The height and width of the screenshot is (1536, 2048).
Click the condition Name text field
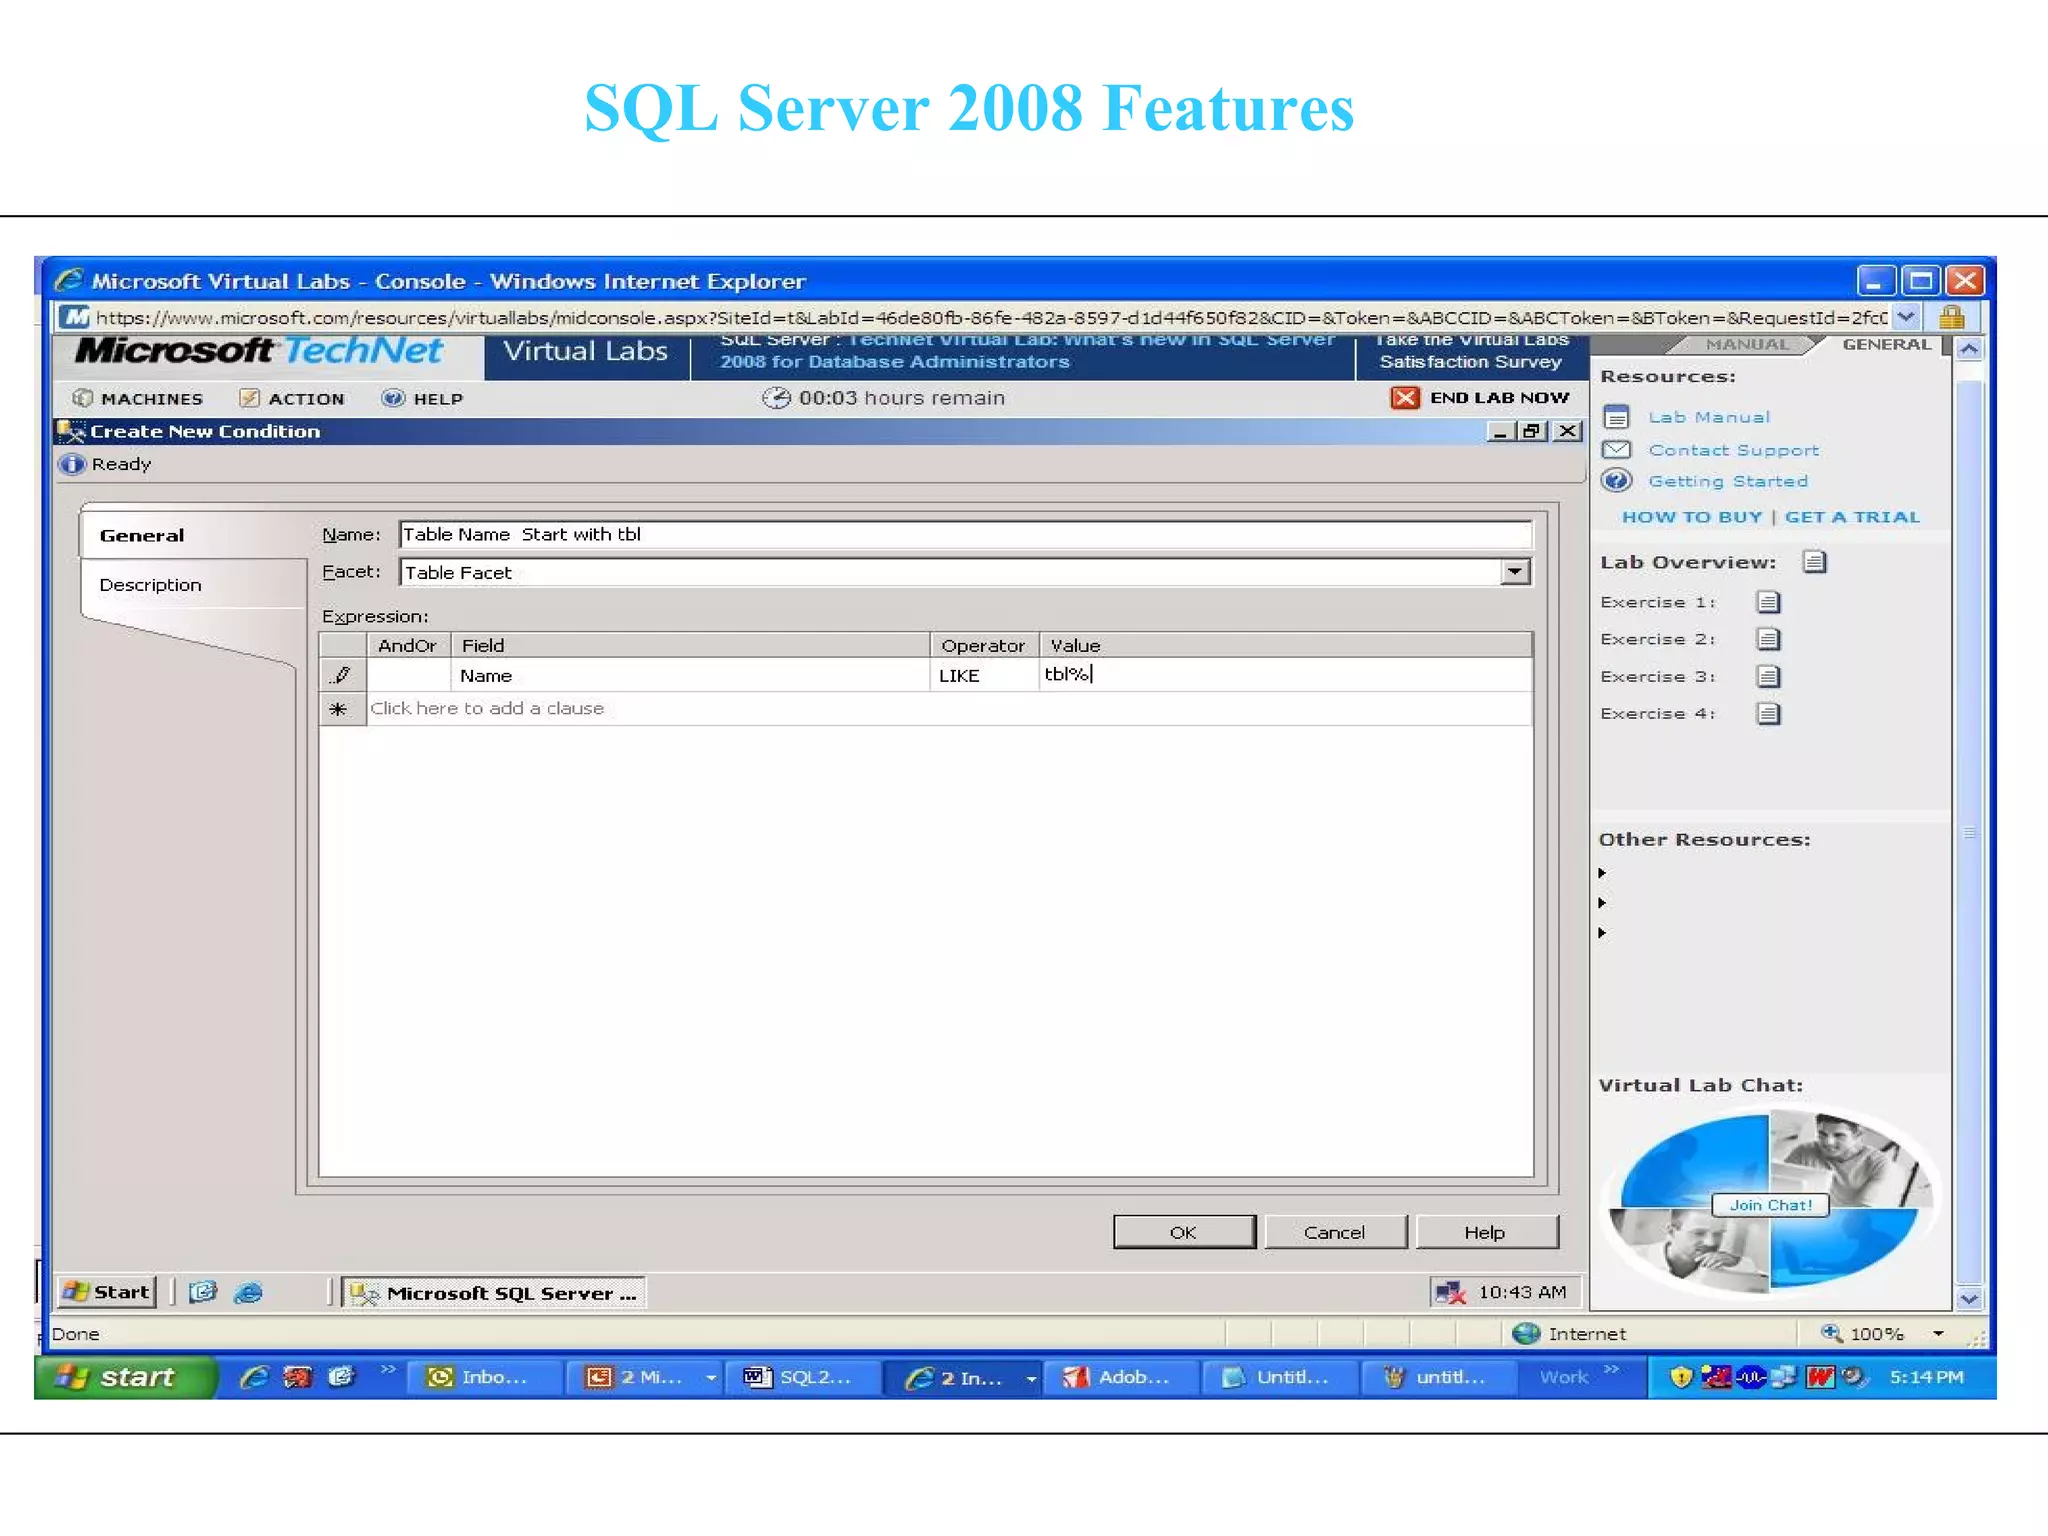(x=964, y=534)
